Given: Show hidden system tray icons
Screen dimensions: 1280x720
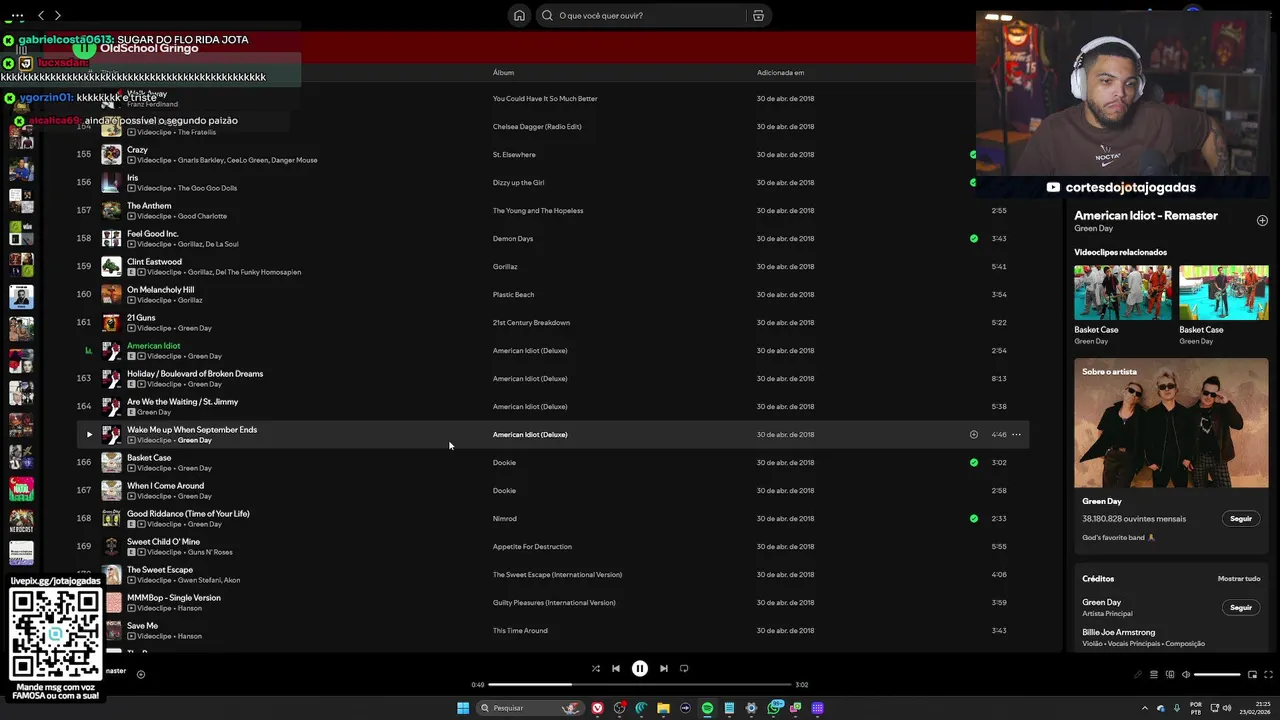Looking at the screenshot, I should point(1147,708).
